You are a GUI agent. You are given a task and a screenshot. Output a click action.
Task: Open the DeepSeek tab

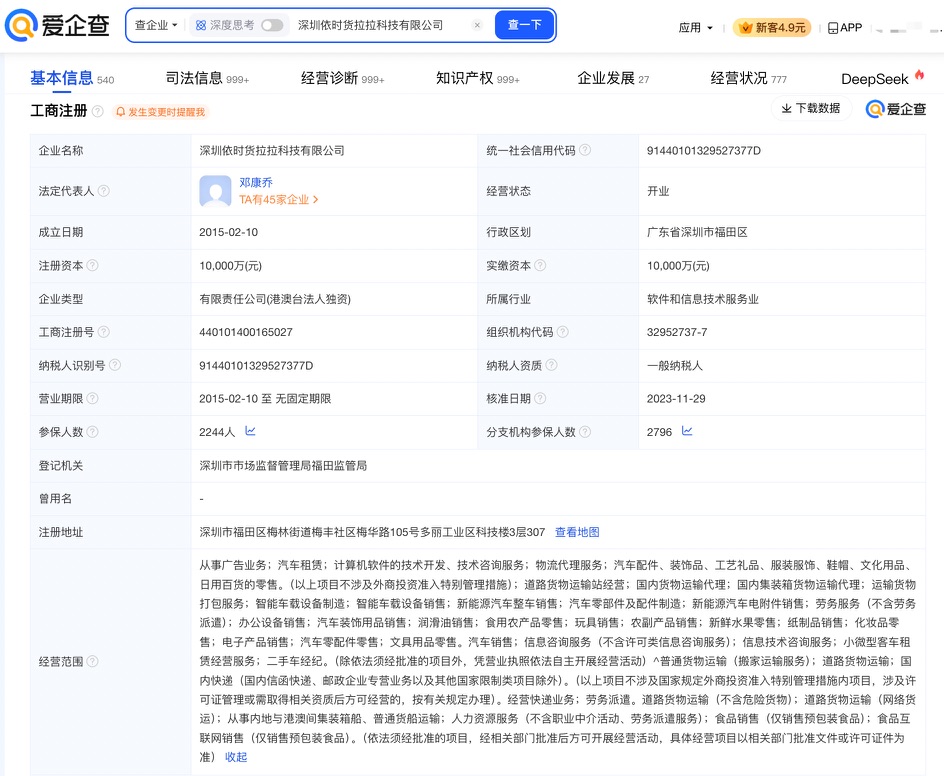pos(882,79)
